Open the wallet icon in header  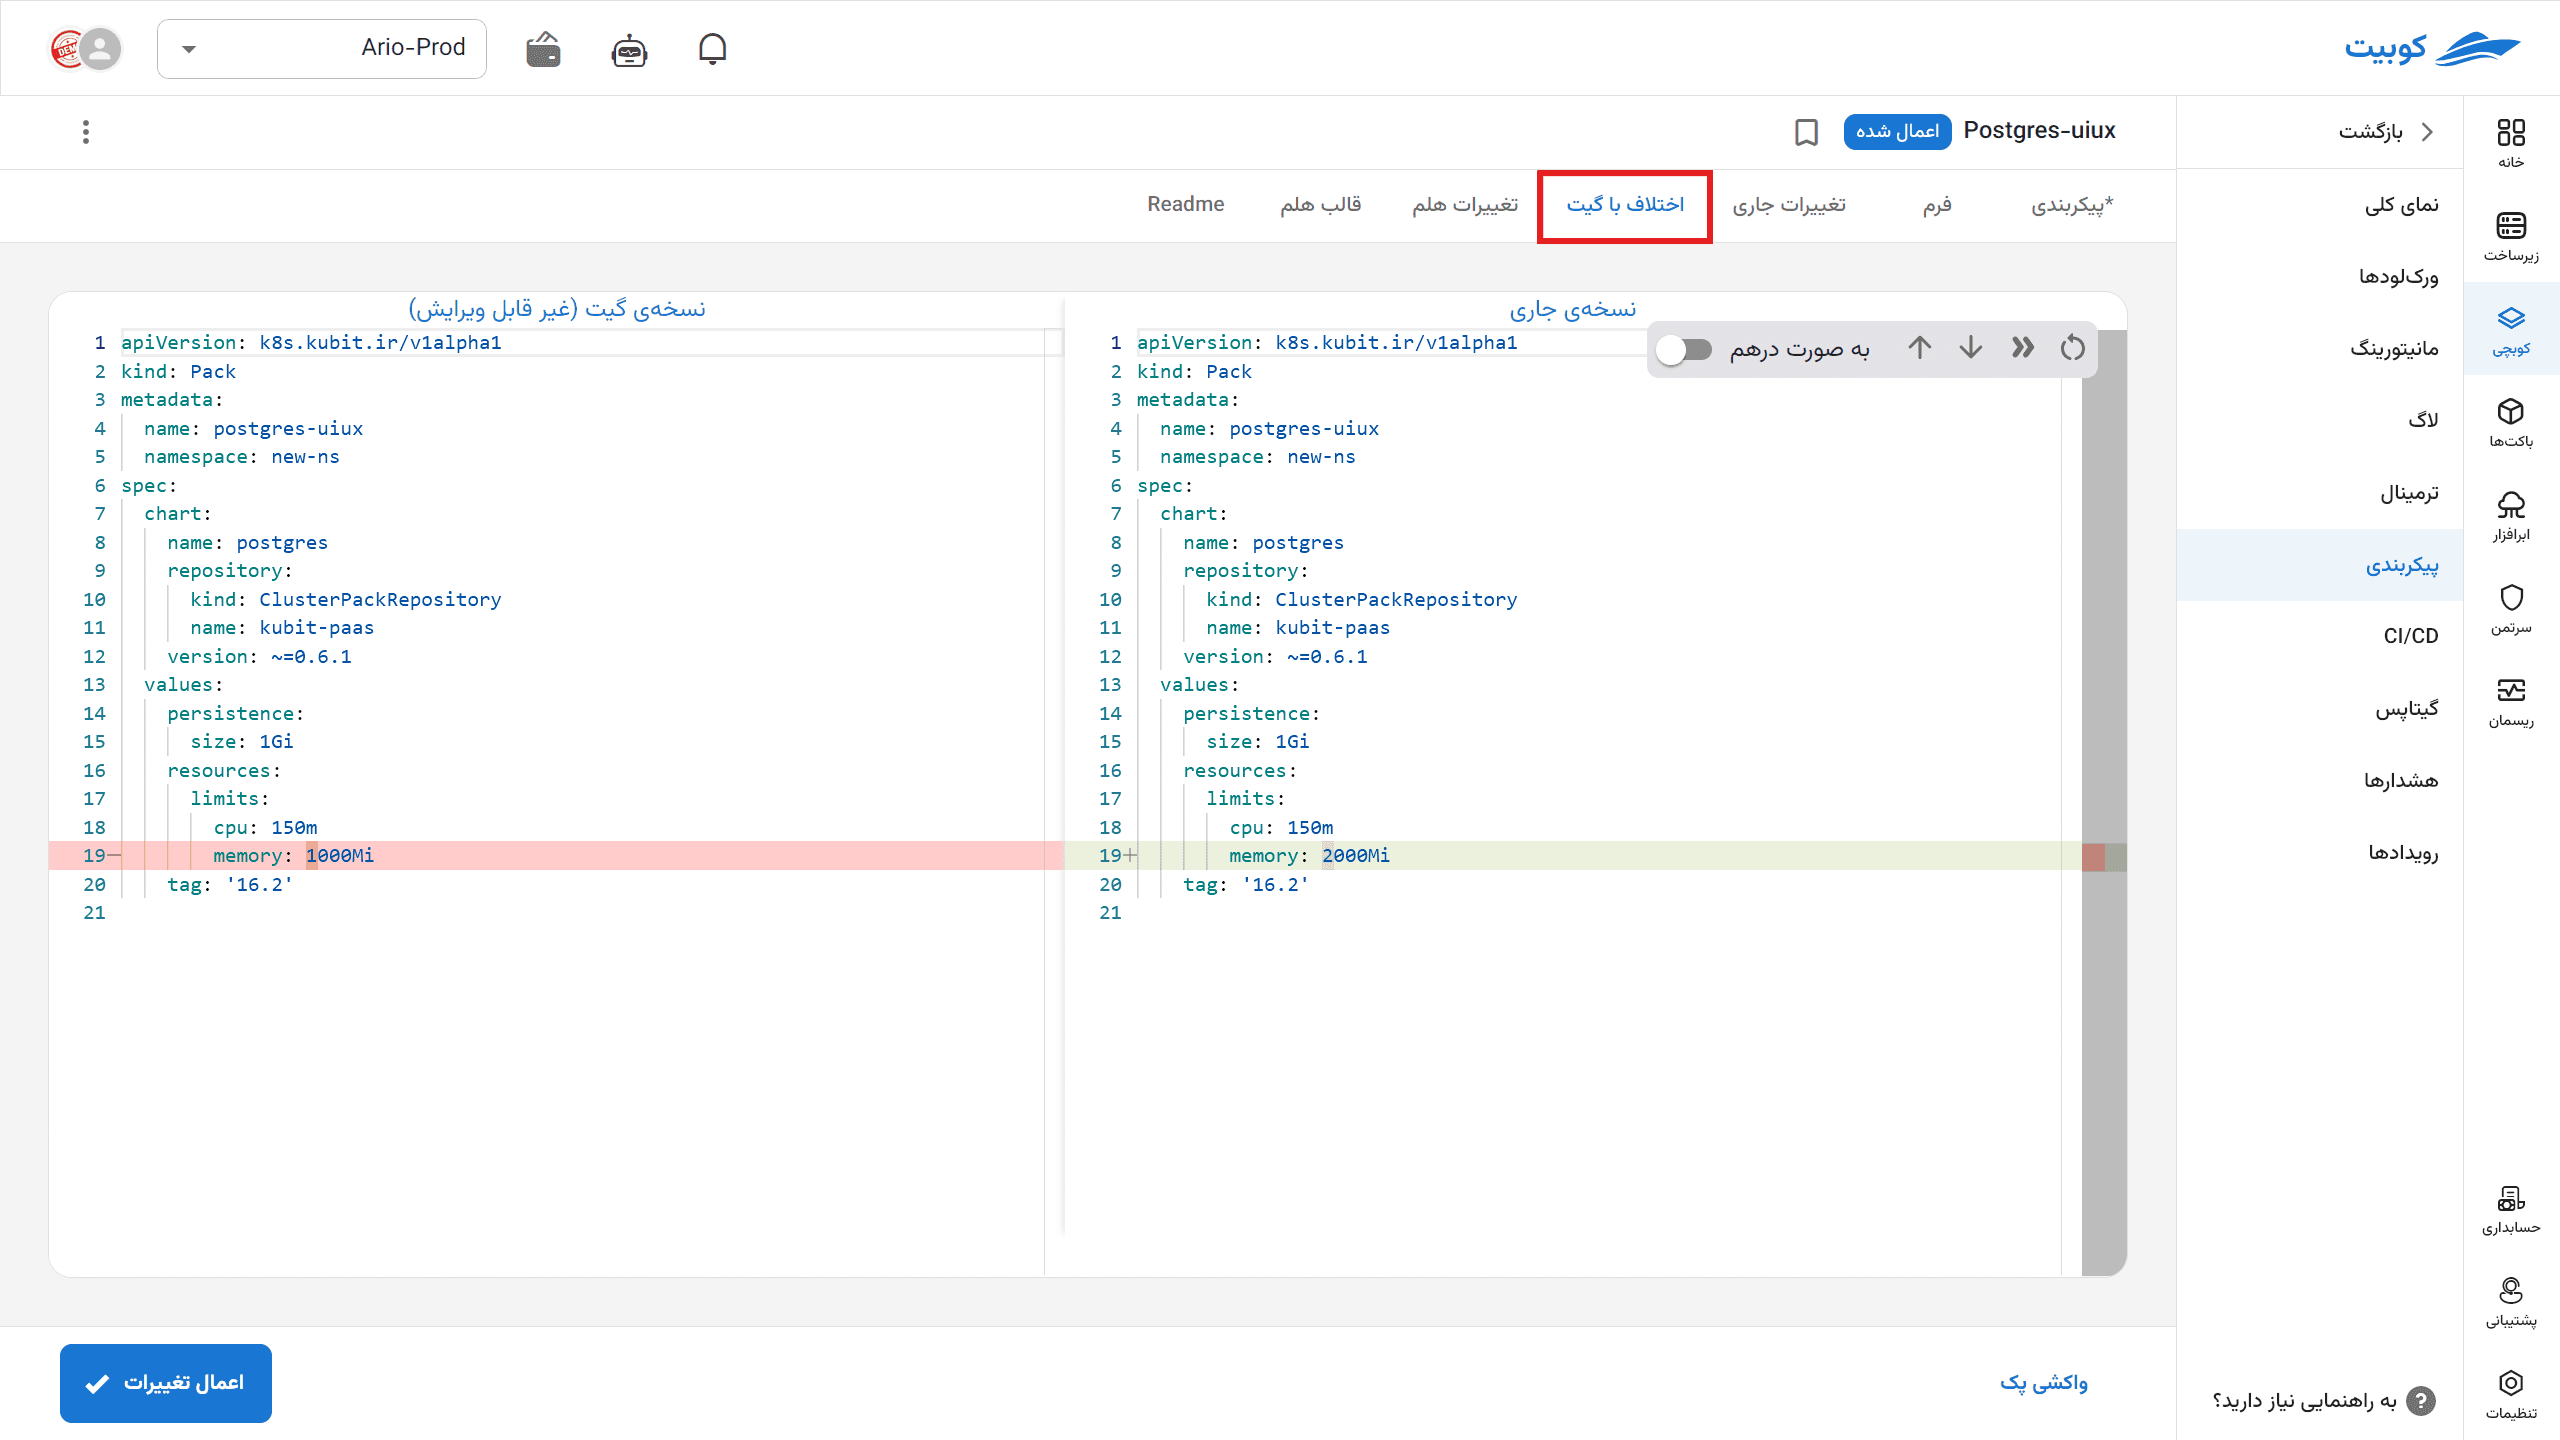543,48
